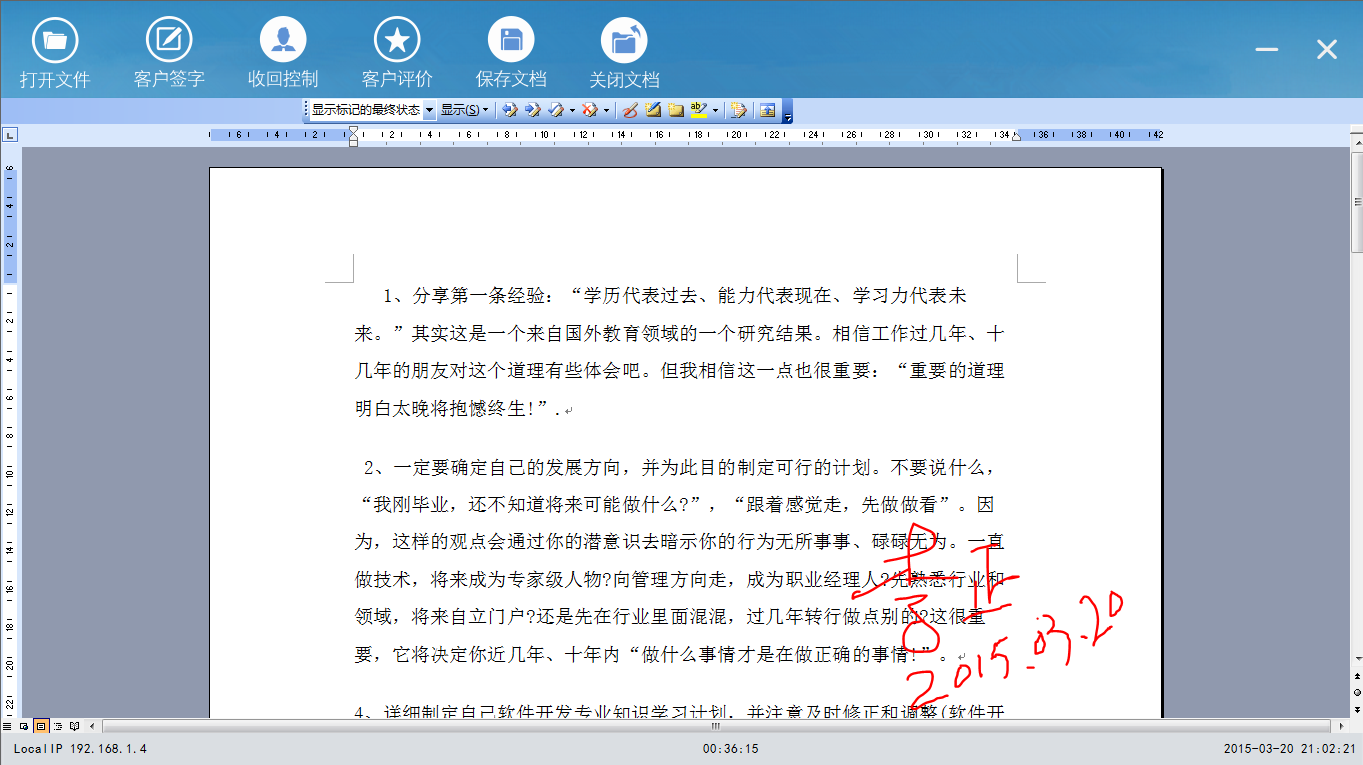1363x765 pixels.
Task: Switch to web layout view
Action: coord(24,726)
